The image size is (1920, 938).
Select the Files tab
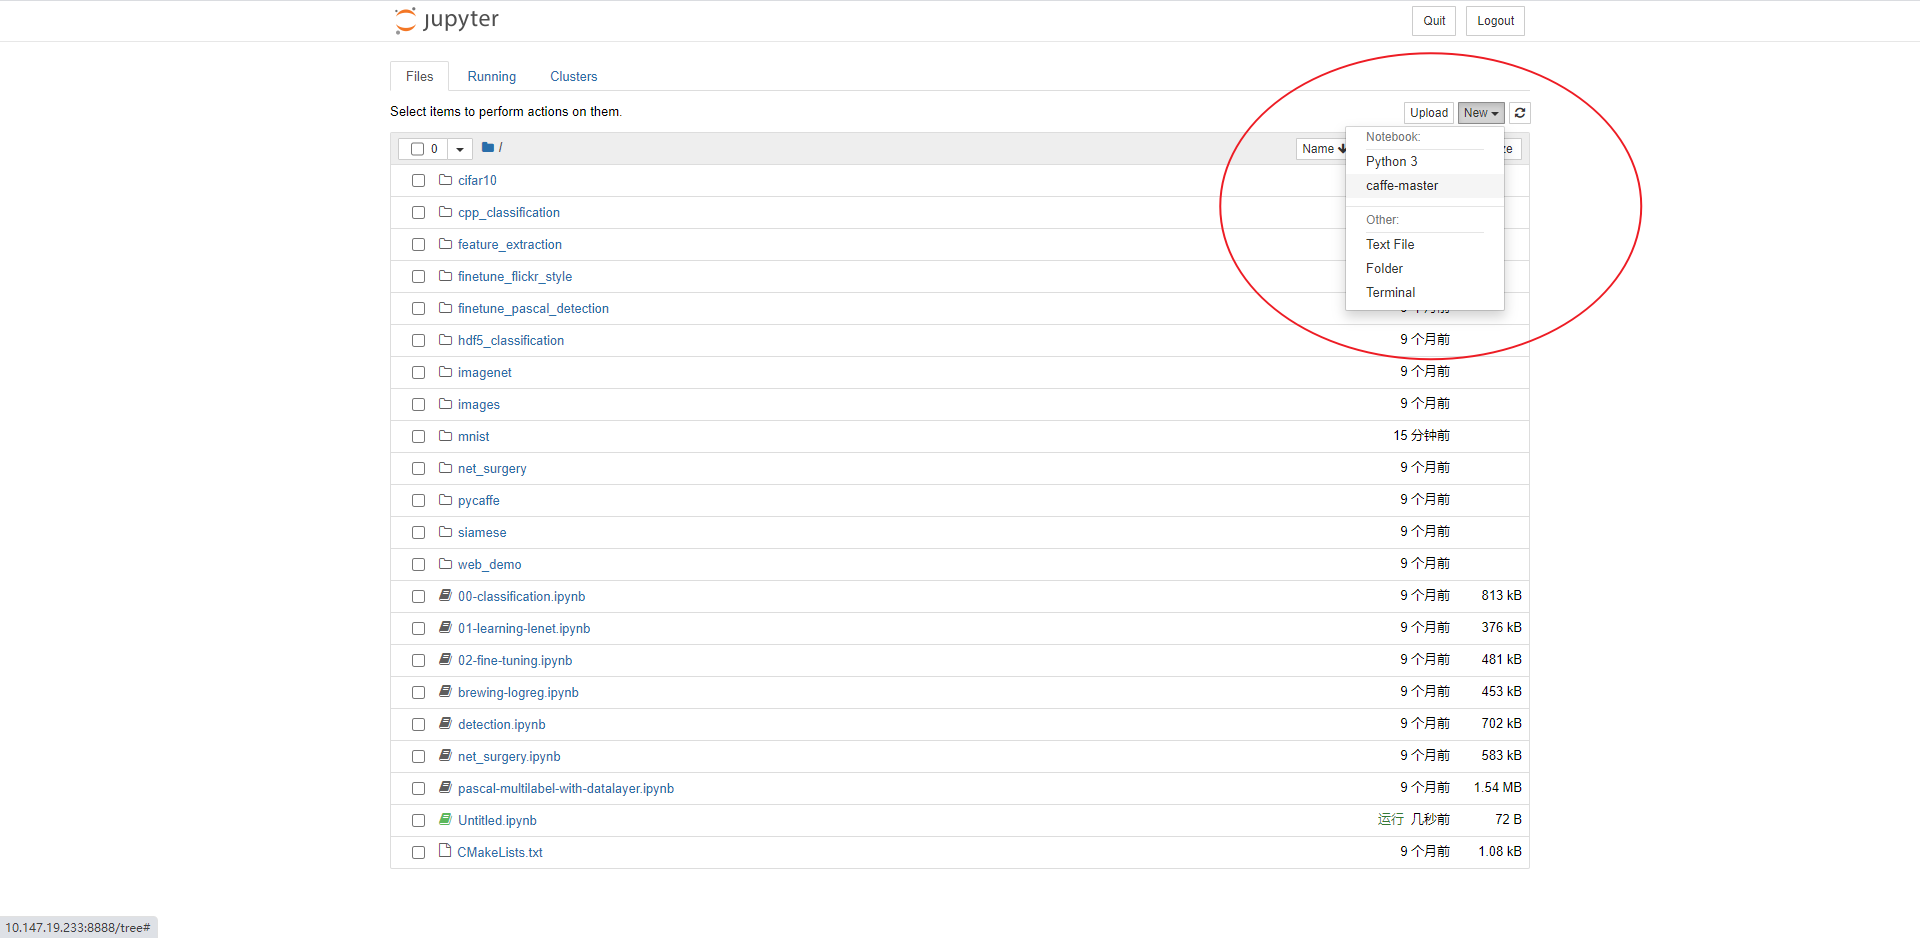(x=420, y=77)
